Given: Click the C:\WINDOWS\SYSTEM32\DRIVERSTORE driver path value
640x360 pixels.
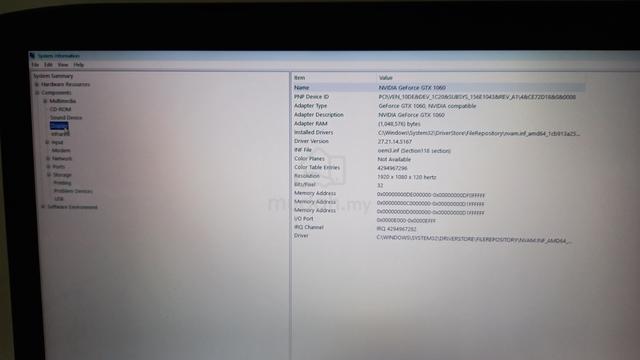Looking at the screenshot, I should tap(474, 239).
